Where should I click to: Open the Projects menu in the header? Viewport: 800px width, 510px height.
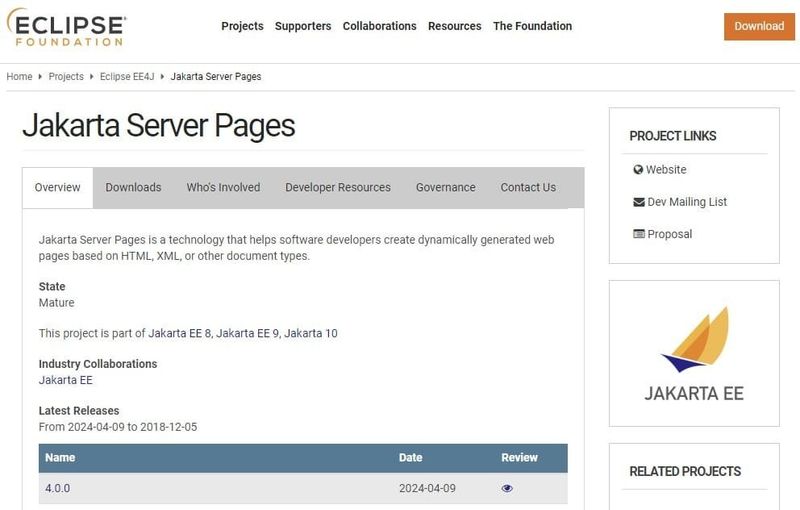(242, 26)
